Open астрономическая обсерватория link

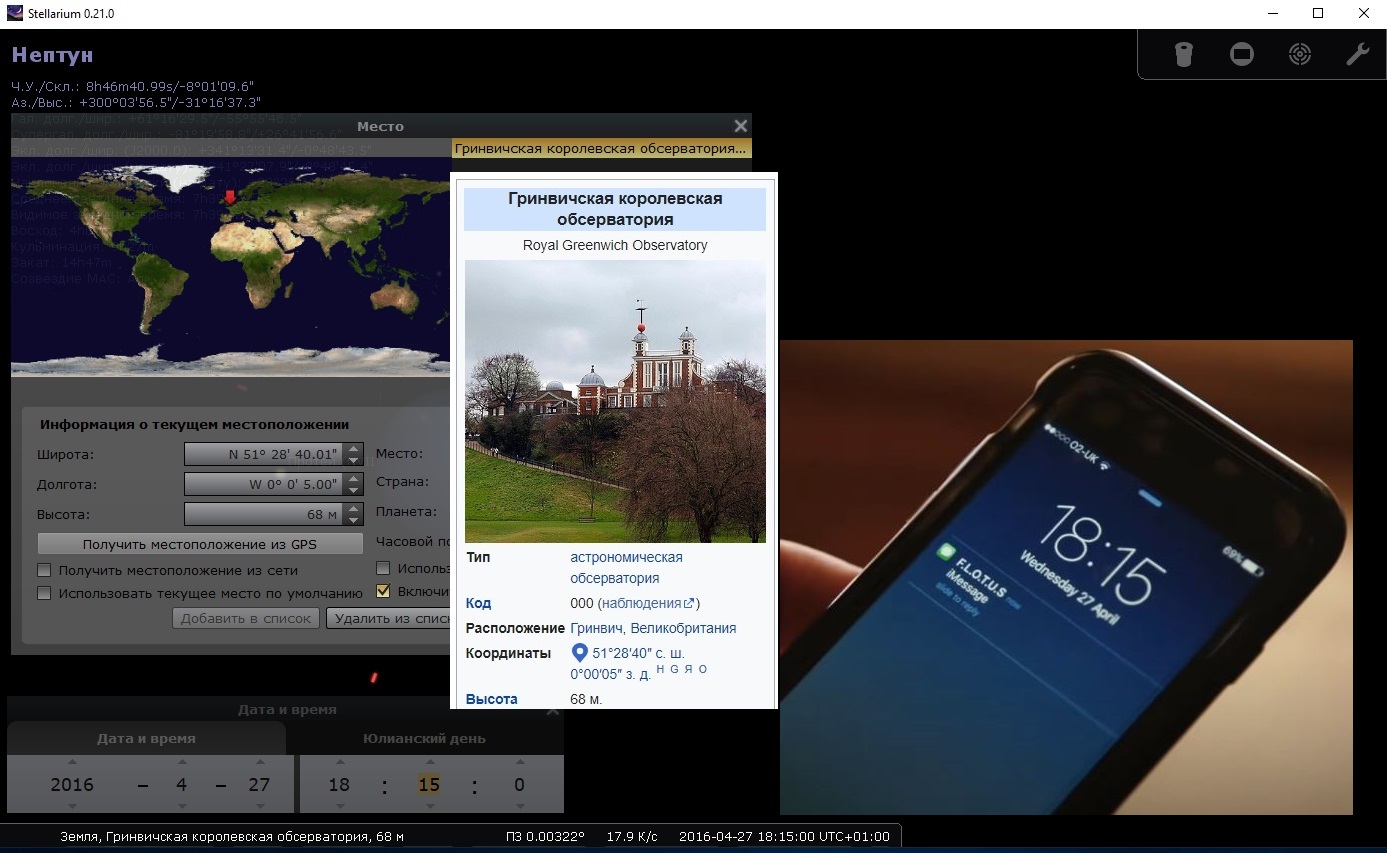coord(626,568)
